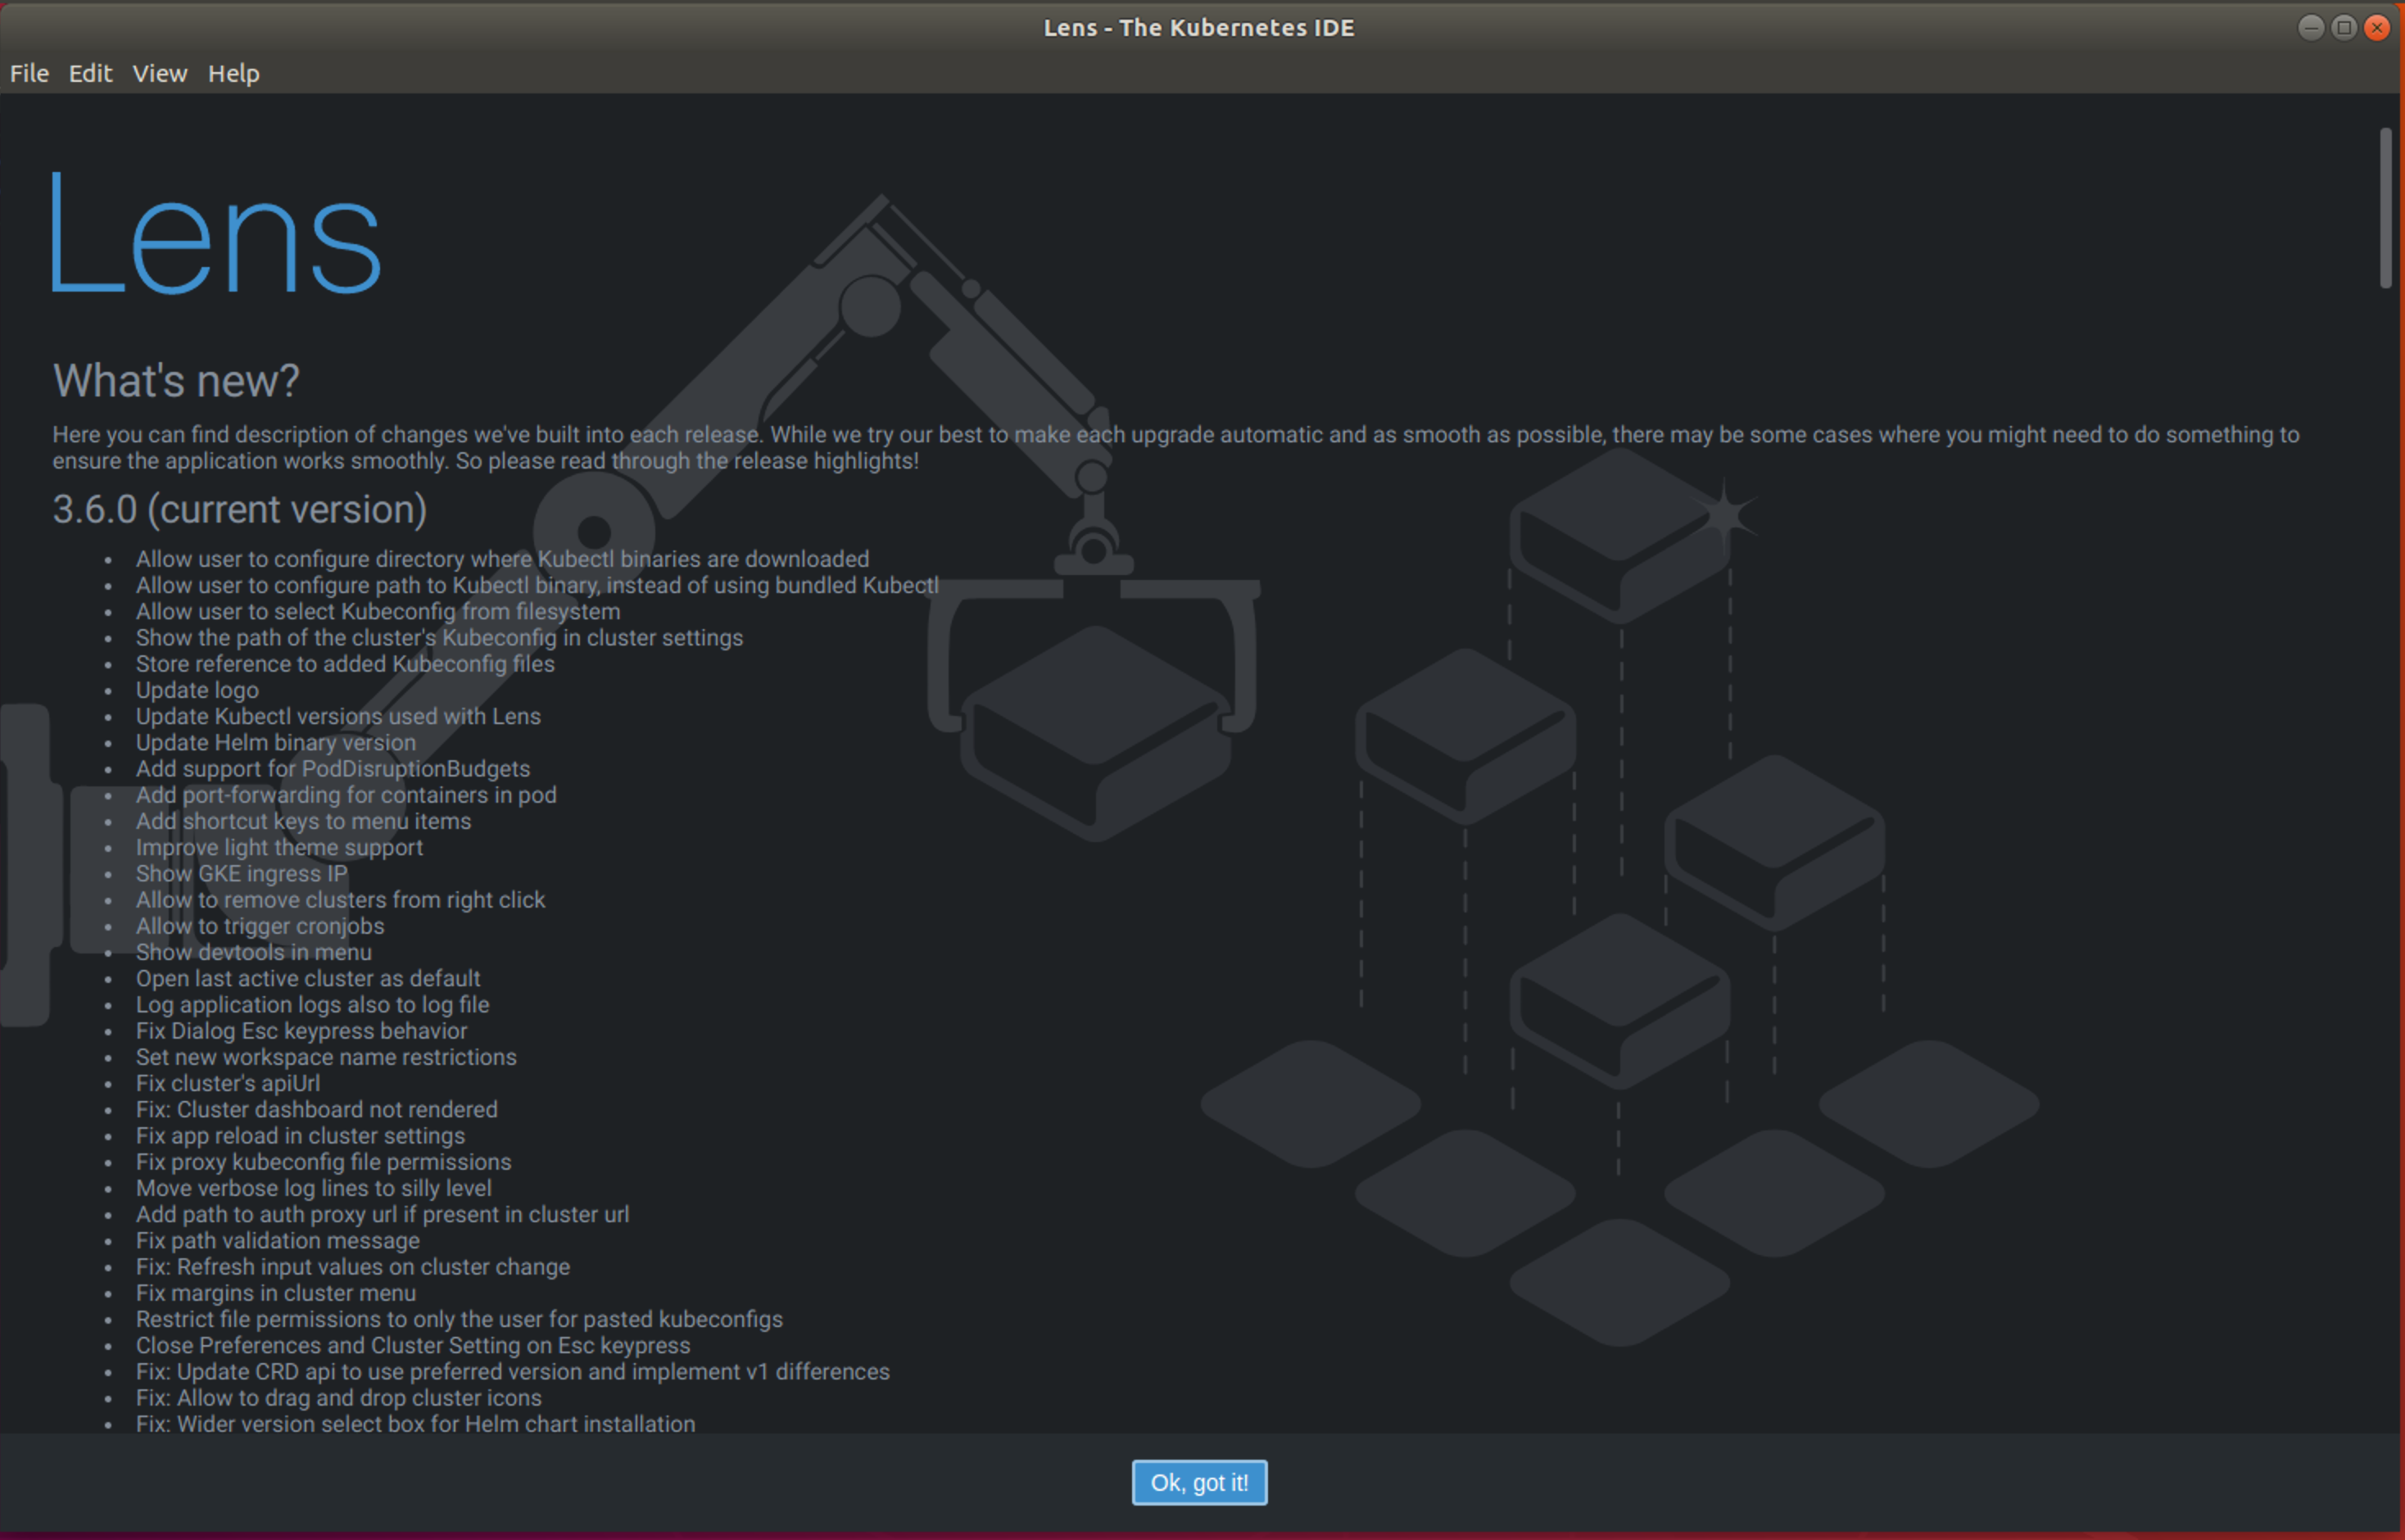Click the Fix path validation message entry

pyautogui.click(x=277, y=1240)
